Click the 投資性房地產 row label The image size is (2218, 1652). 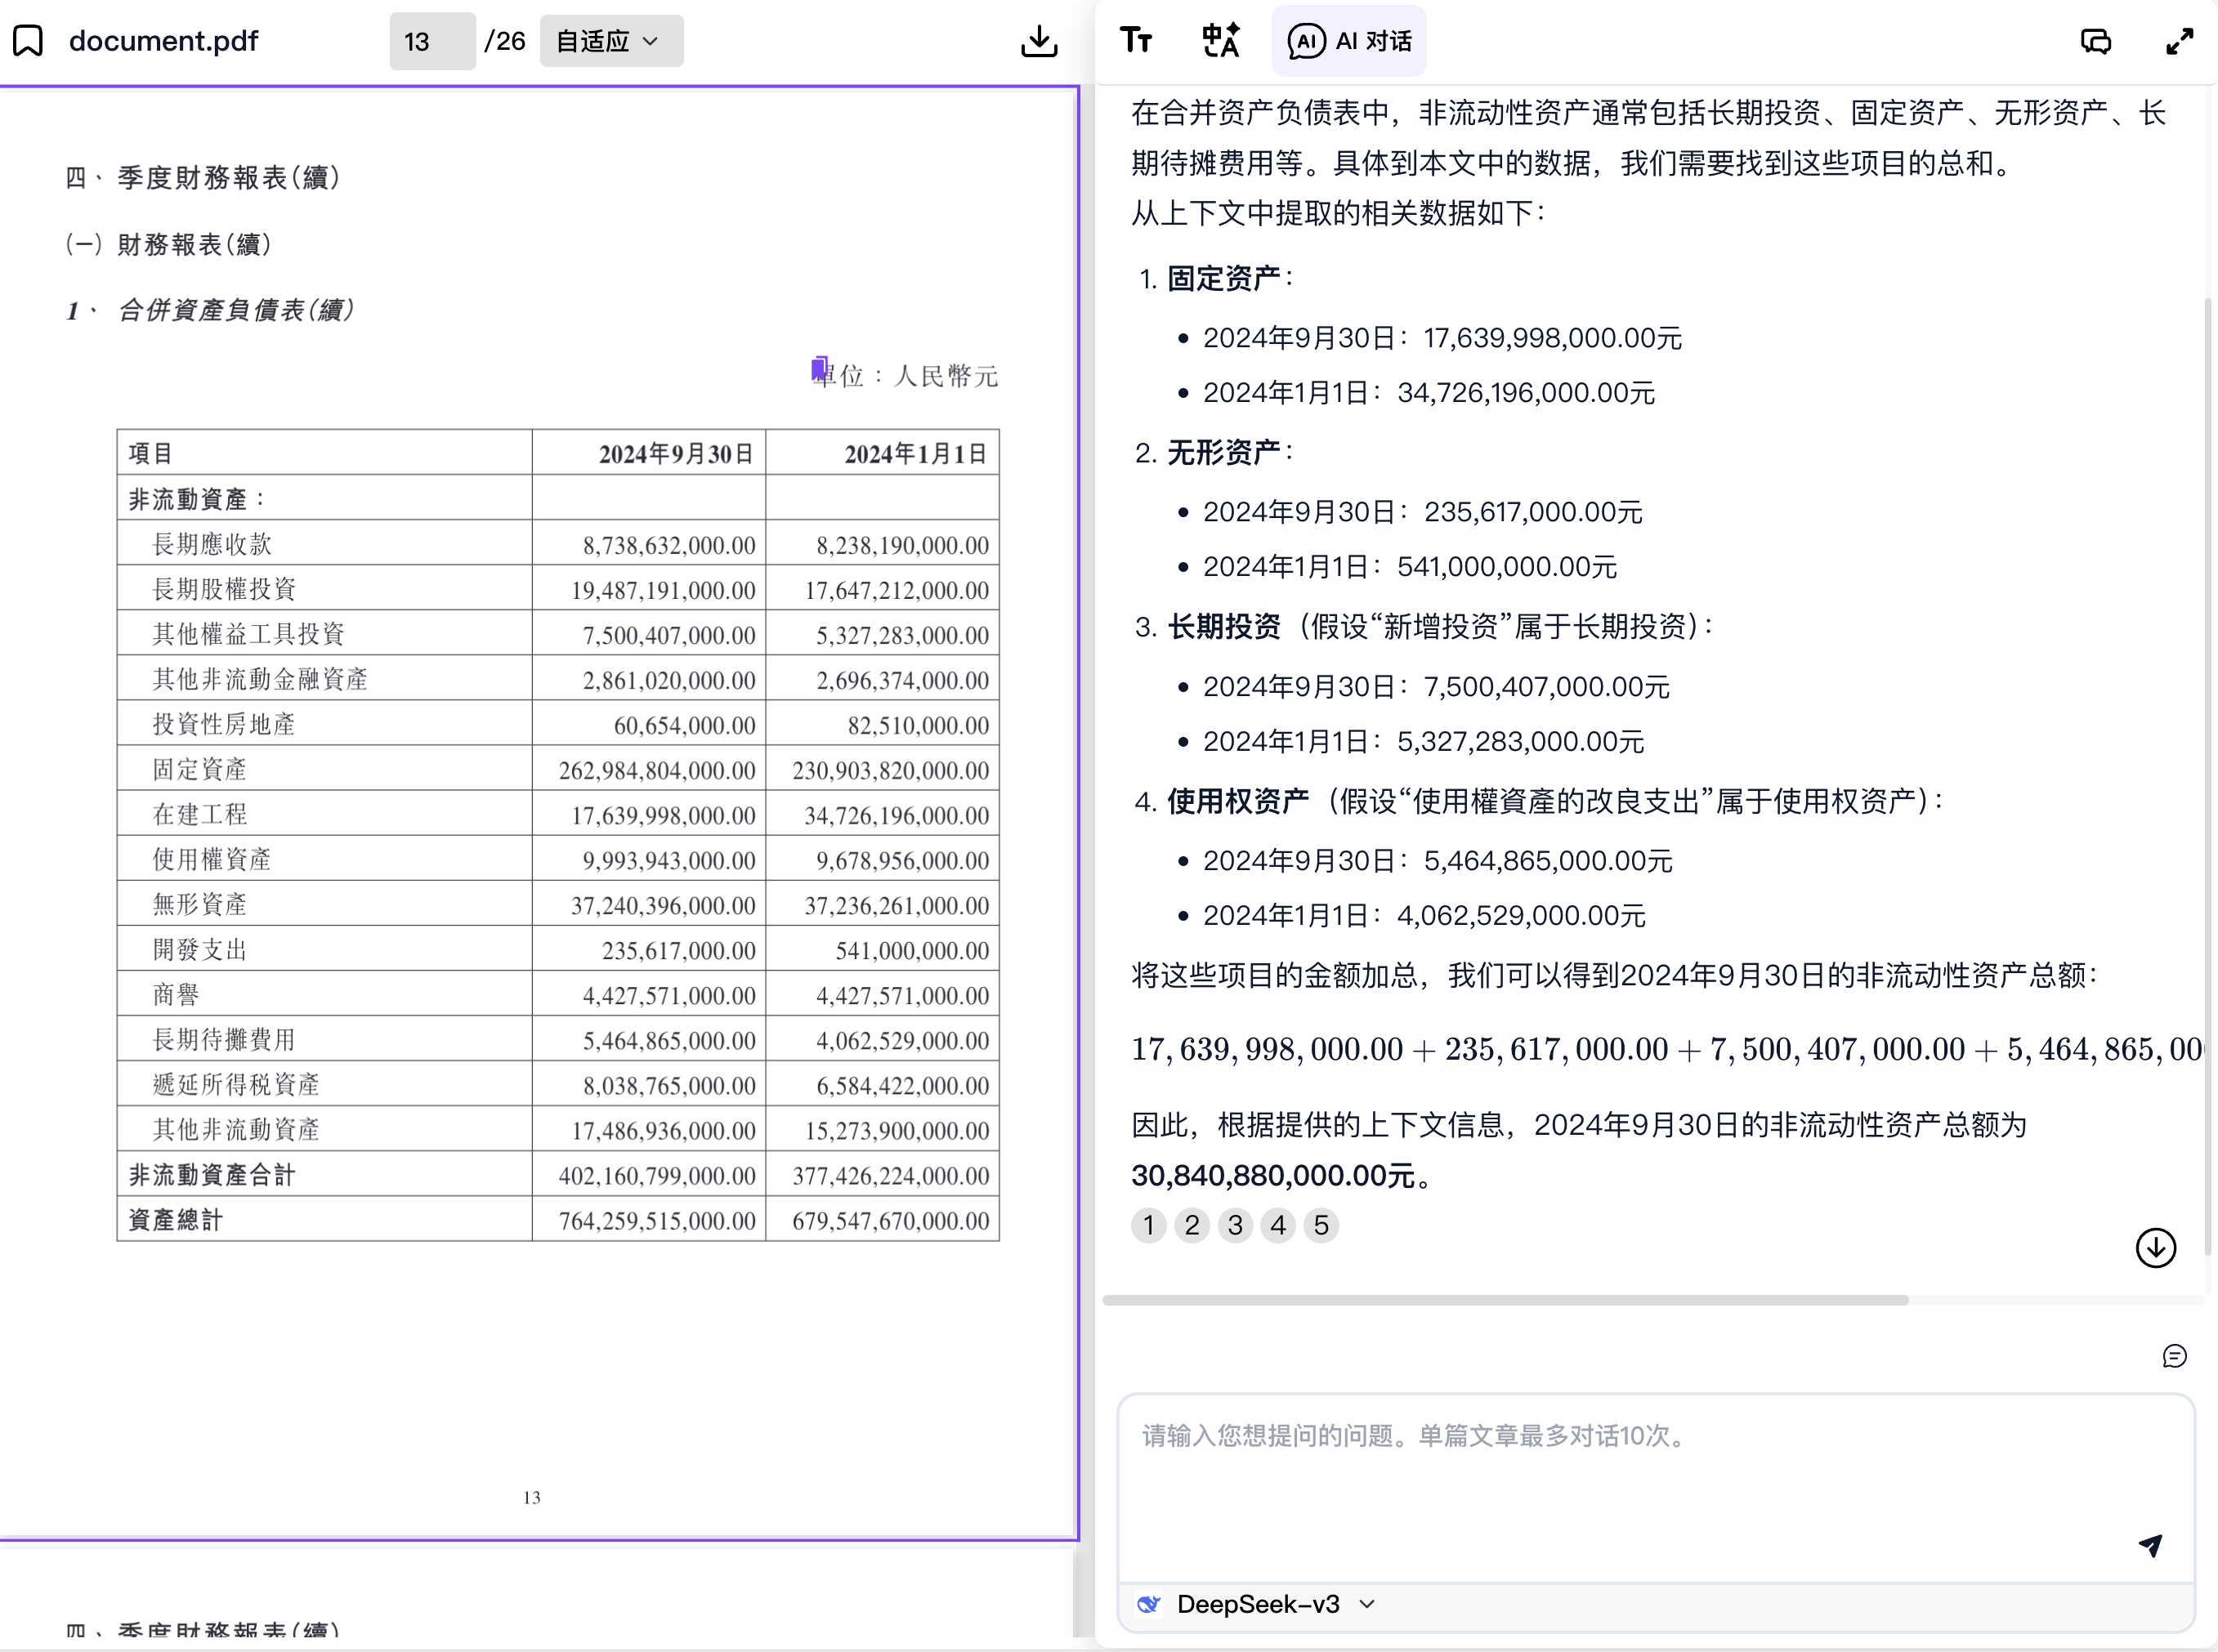click(x=224, y=724)
